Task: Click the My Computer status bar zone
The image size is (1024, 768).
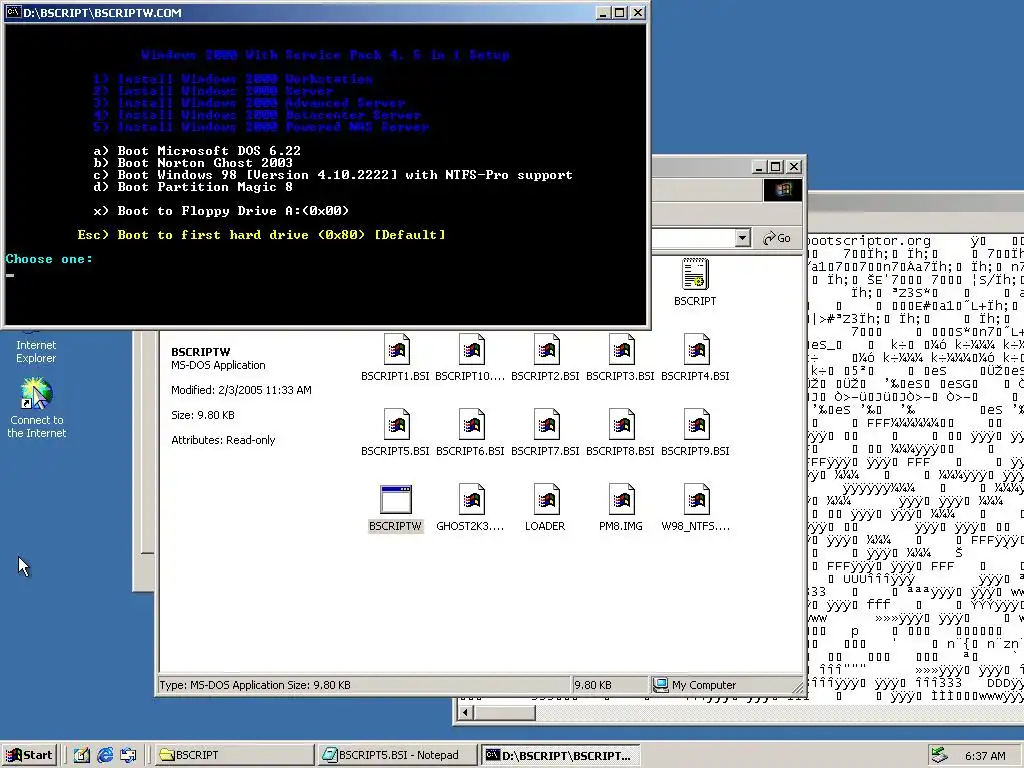Action: (726, 685)
